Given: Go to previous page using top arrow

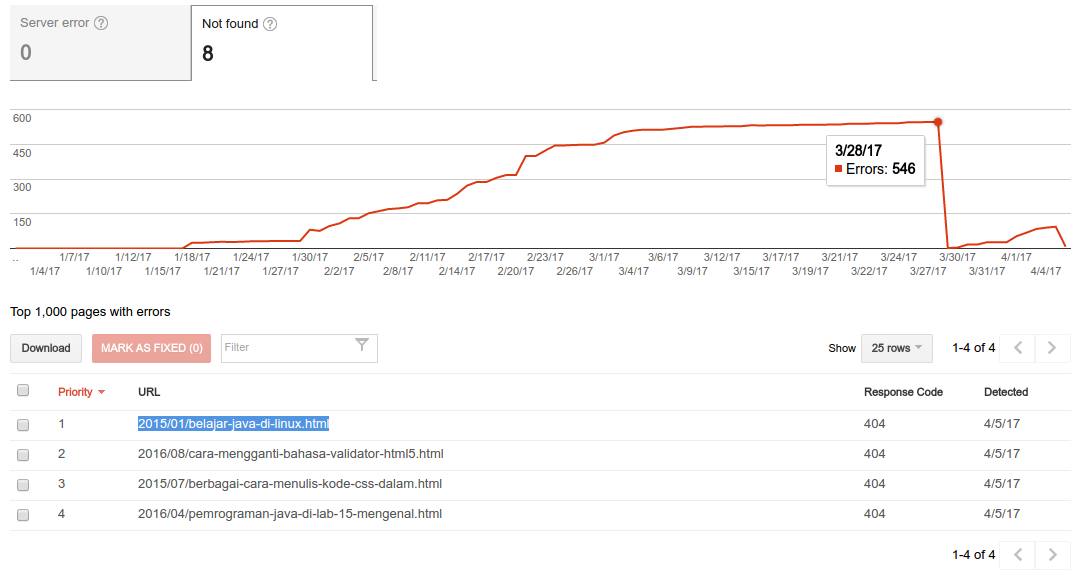Looking at the screenshot, I should [x=1018, y=348].
